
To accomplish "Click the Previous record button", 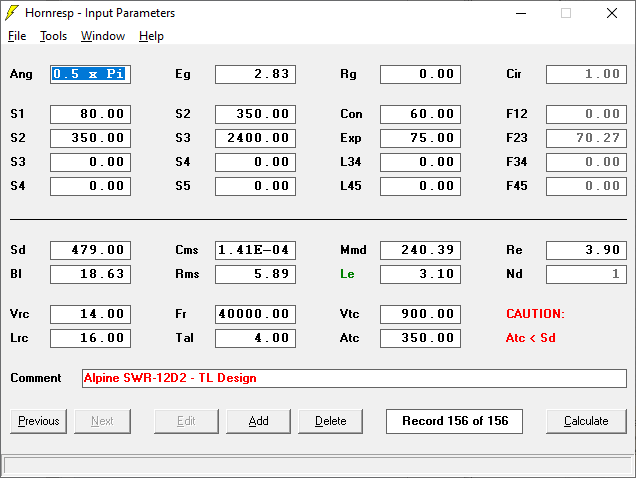I will 39,421.
